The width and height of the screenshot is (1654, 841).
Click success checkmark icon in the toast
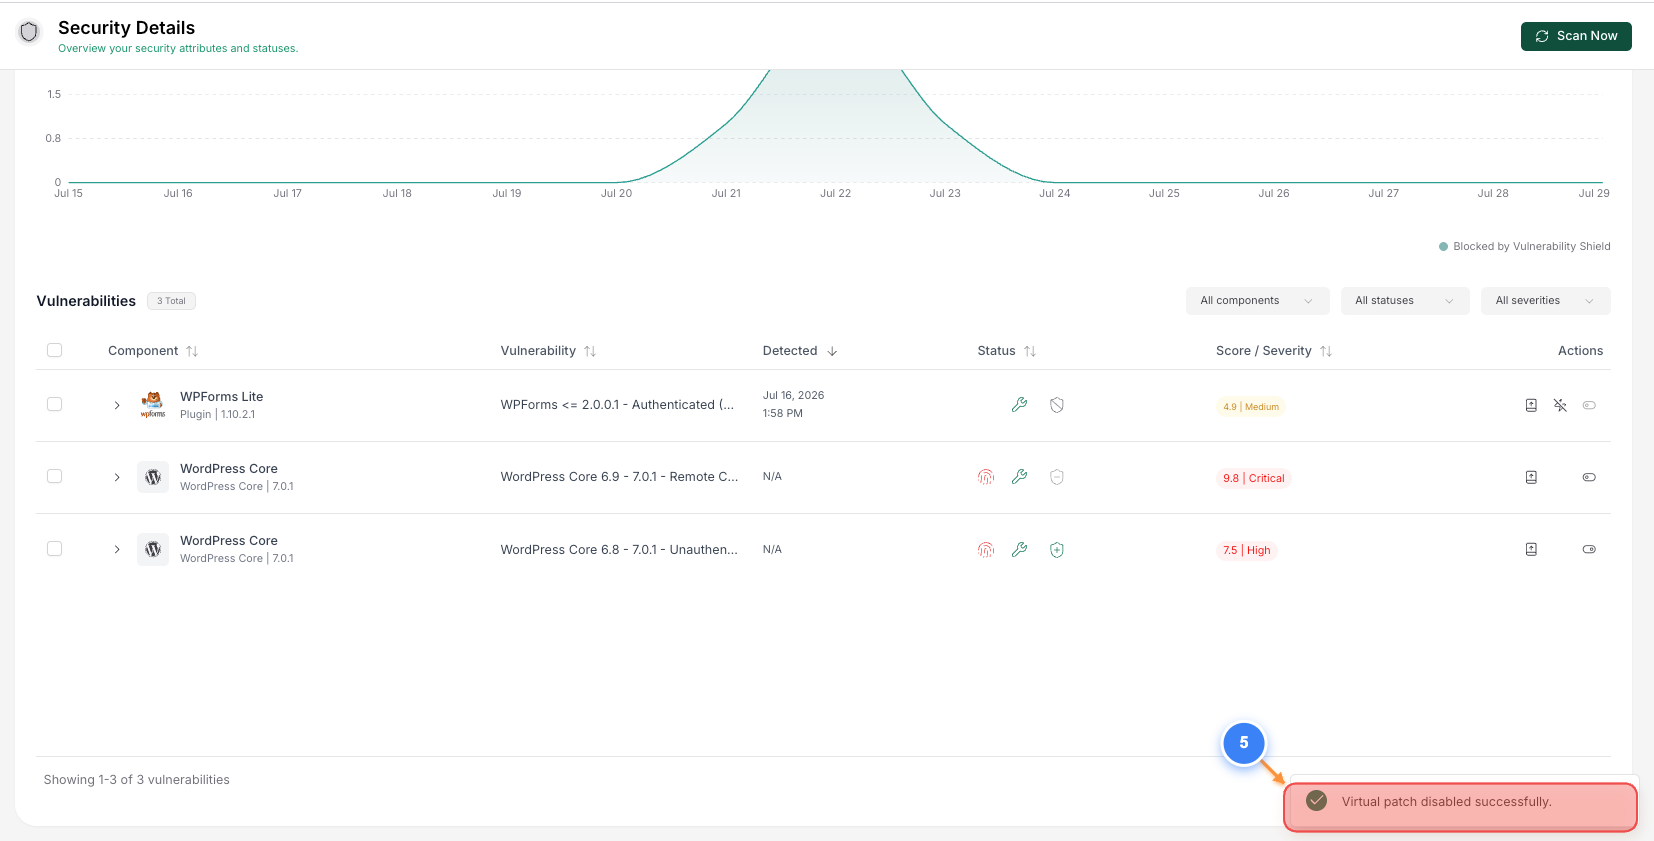coord(1317,801)
